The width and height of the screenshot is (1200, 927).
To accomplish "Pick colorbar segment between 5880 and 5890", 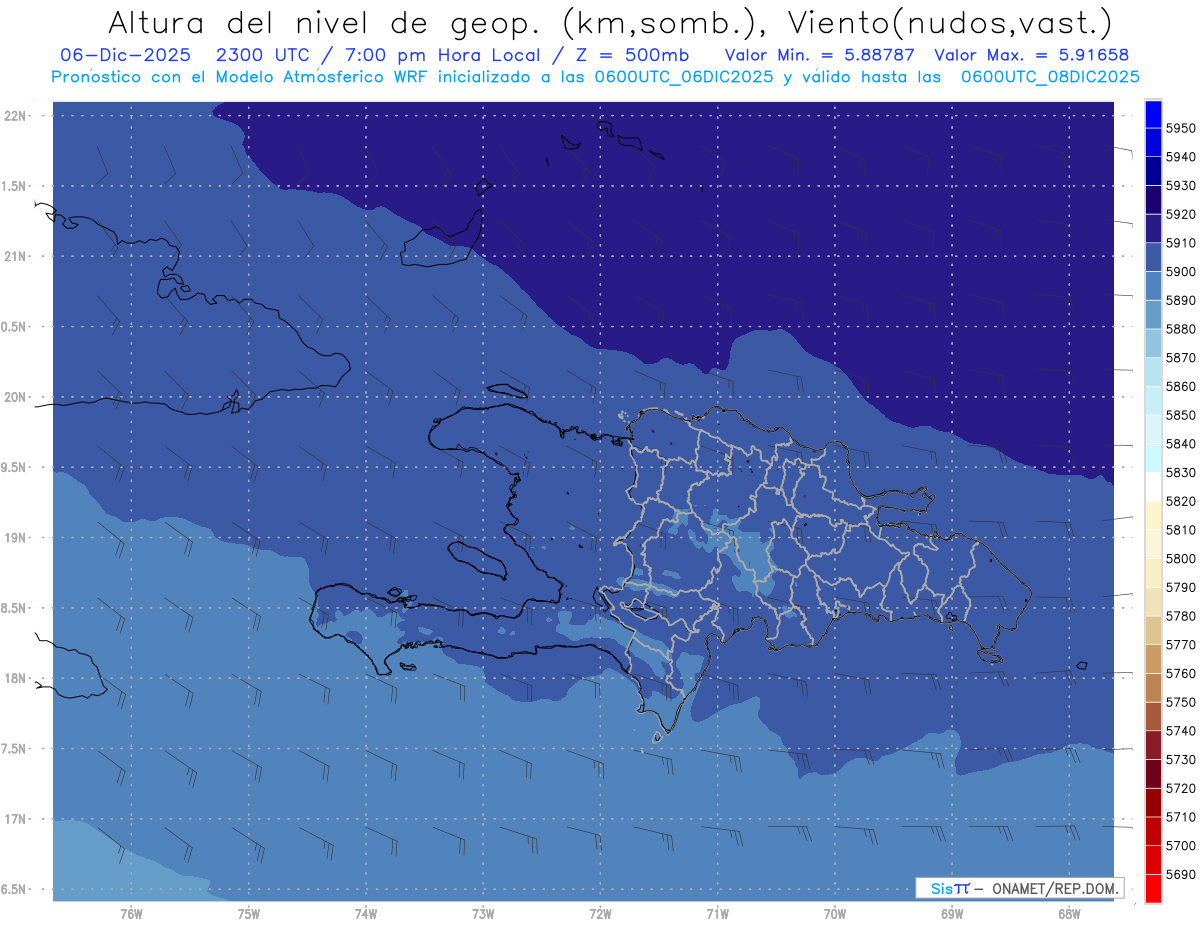I will coord(1153,315).
